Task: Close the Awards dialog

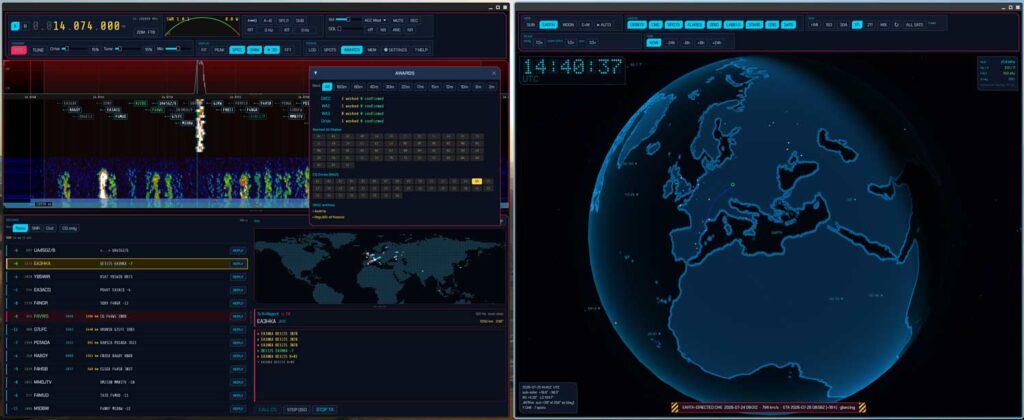Action: [494, 73]
